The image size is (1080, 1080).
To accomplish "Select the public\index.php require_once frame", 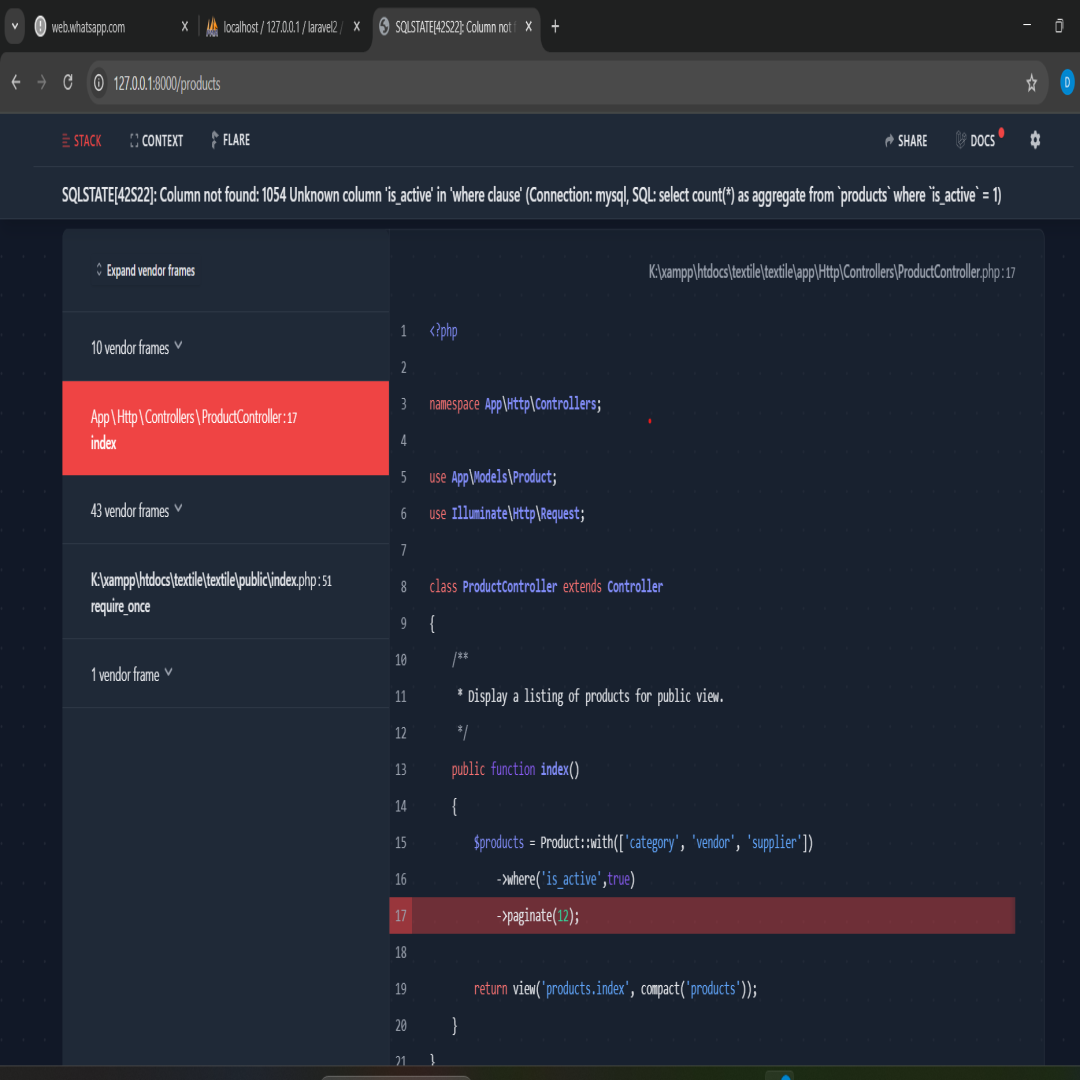I will 211,593.
